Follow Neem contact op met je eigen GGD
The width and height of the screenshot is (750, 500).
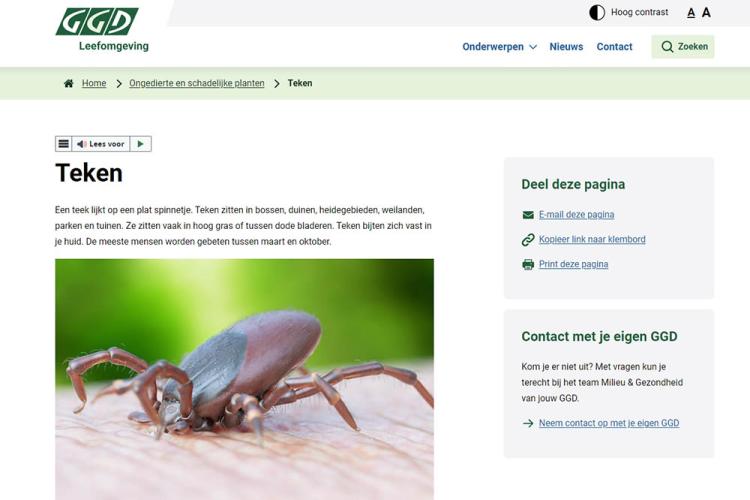pyautogui.click(x=609, y=423)
